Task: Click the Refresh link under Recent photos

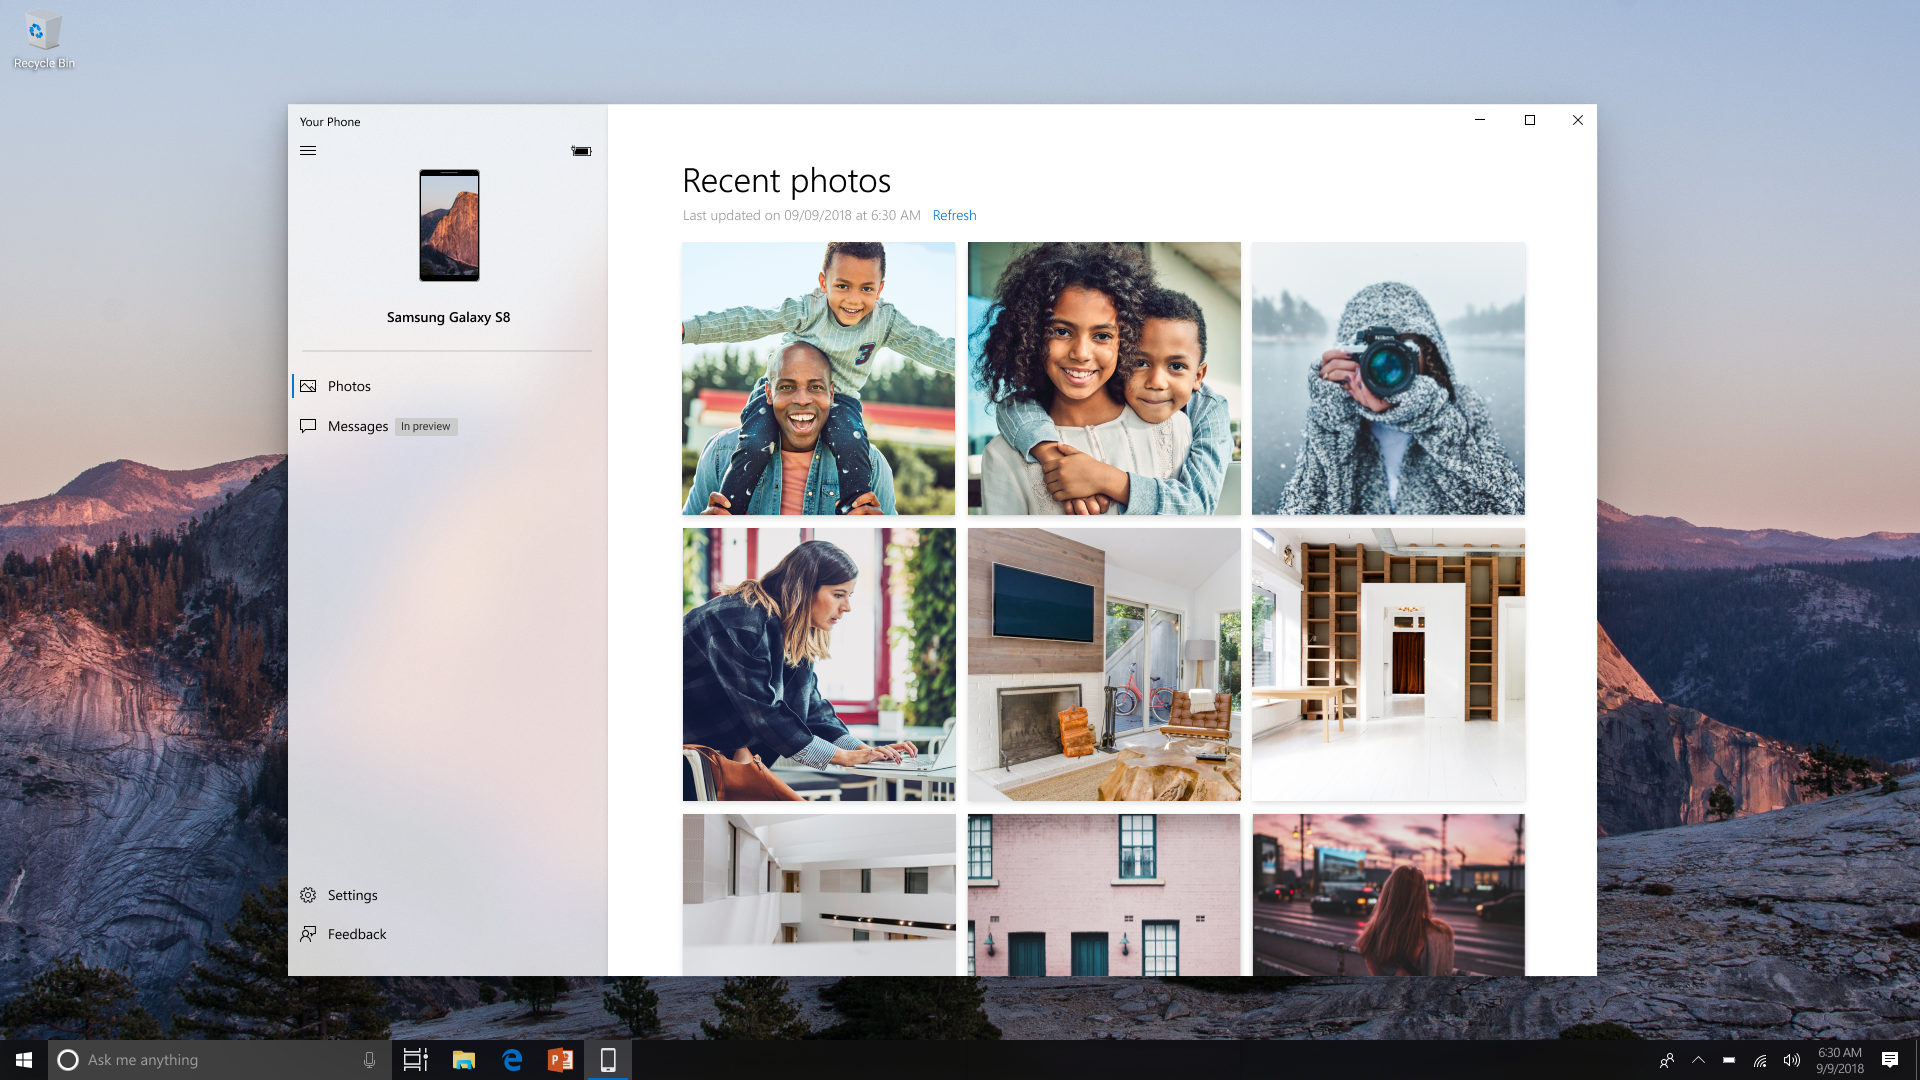Action: point(953,215)
